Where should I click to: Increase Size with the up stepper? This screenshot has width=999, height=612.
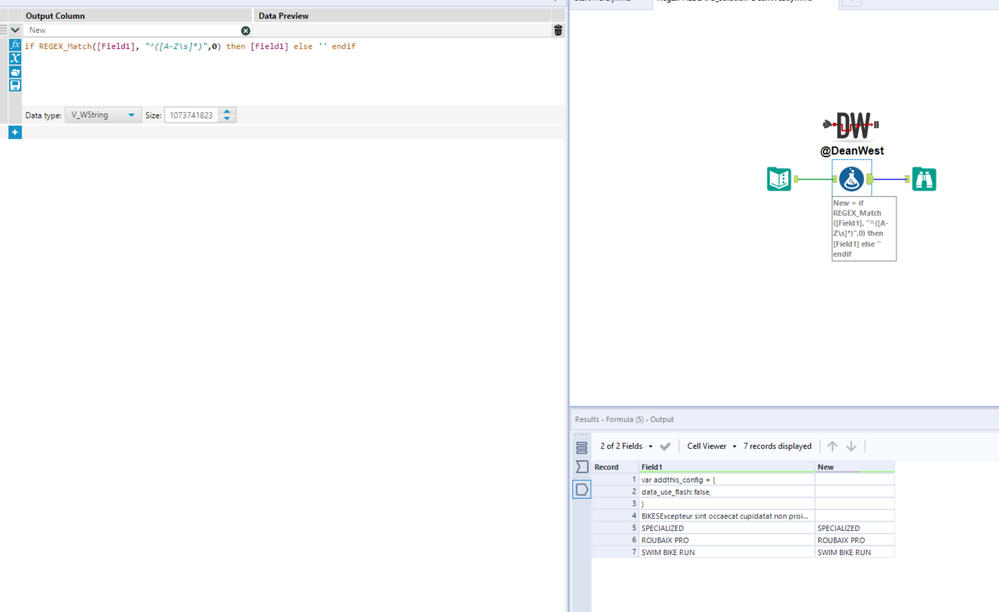227,111
